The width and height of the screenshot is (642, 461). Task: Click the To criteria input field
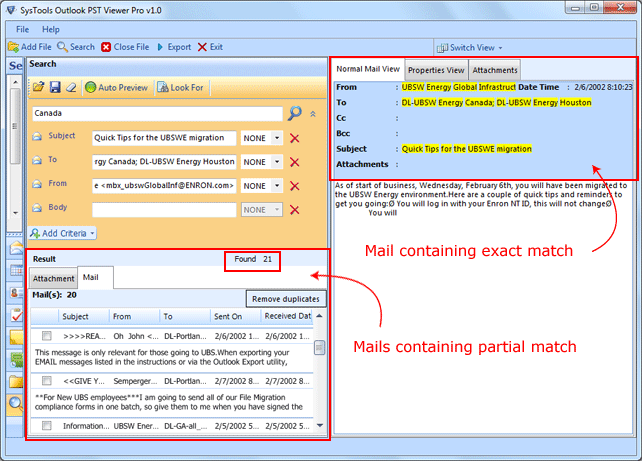click(x=164, y=162)
